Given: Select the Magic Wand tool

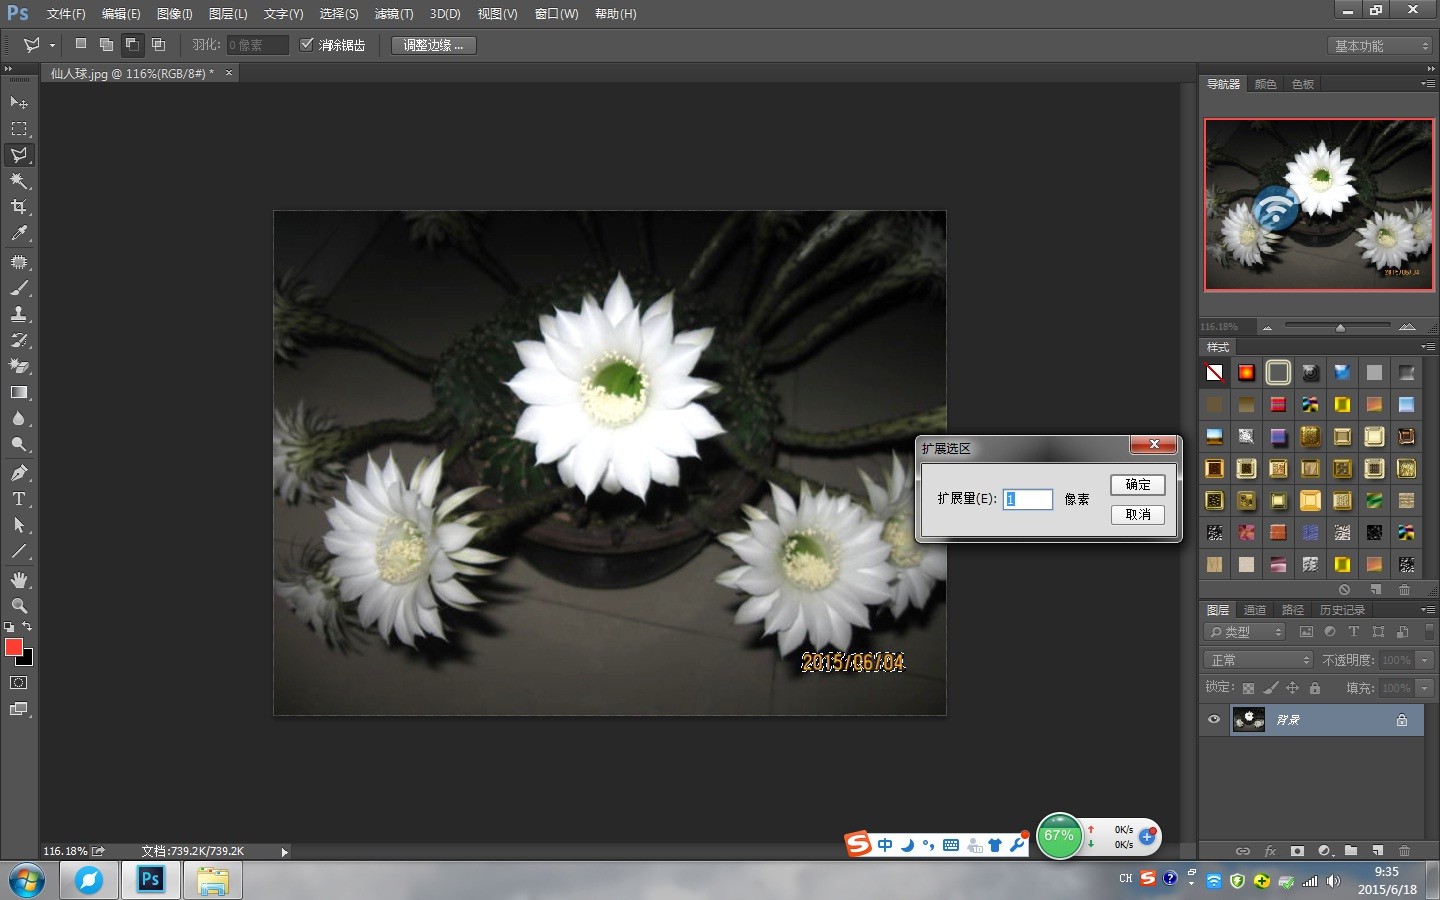Looking at the screenshot, I should click(x=19, y=181).
